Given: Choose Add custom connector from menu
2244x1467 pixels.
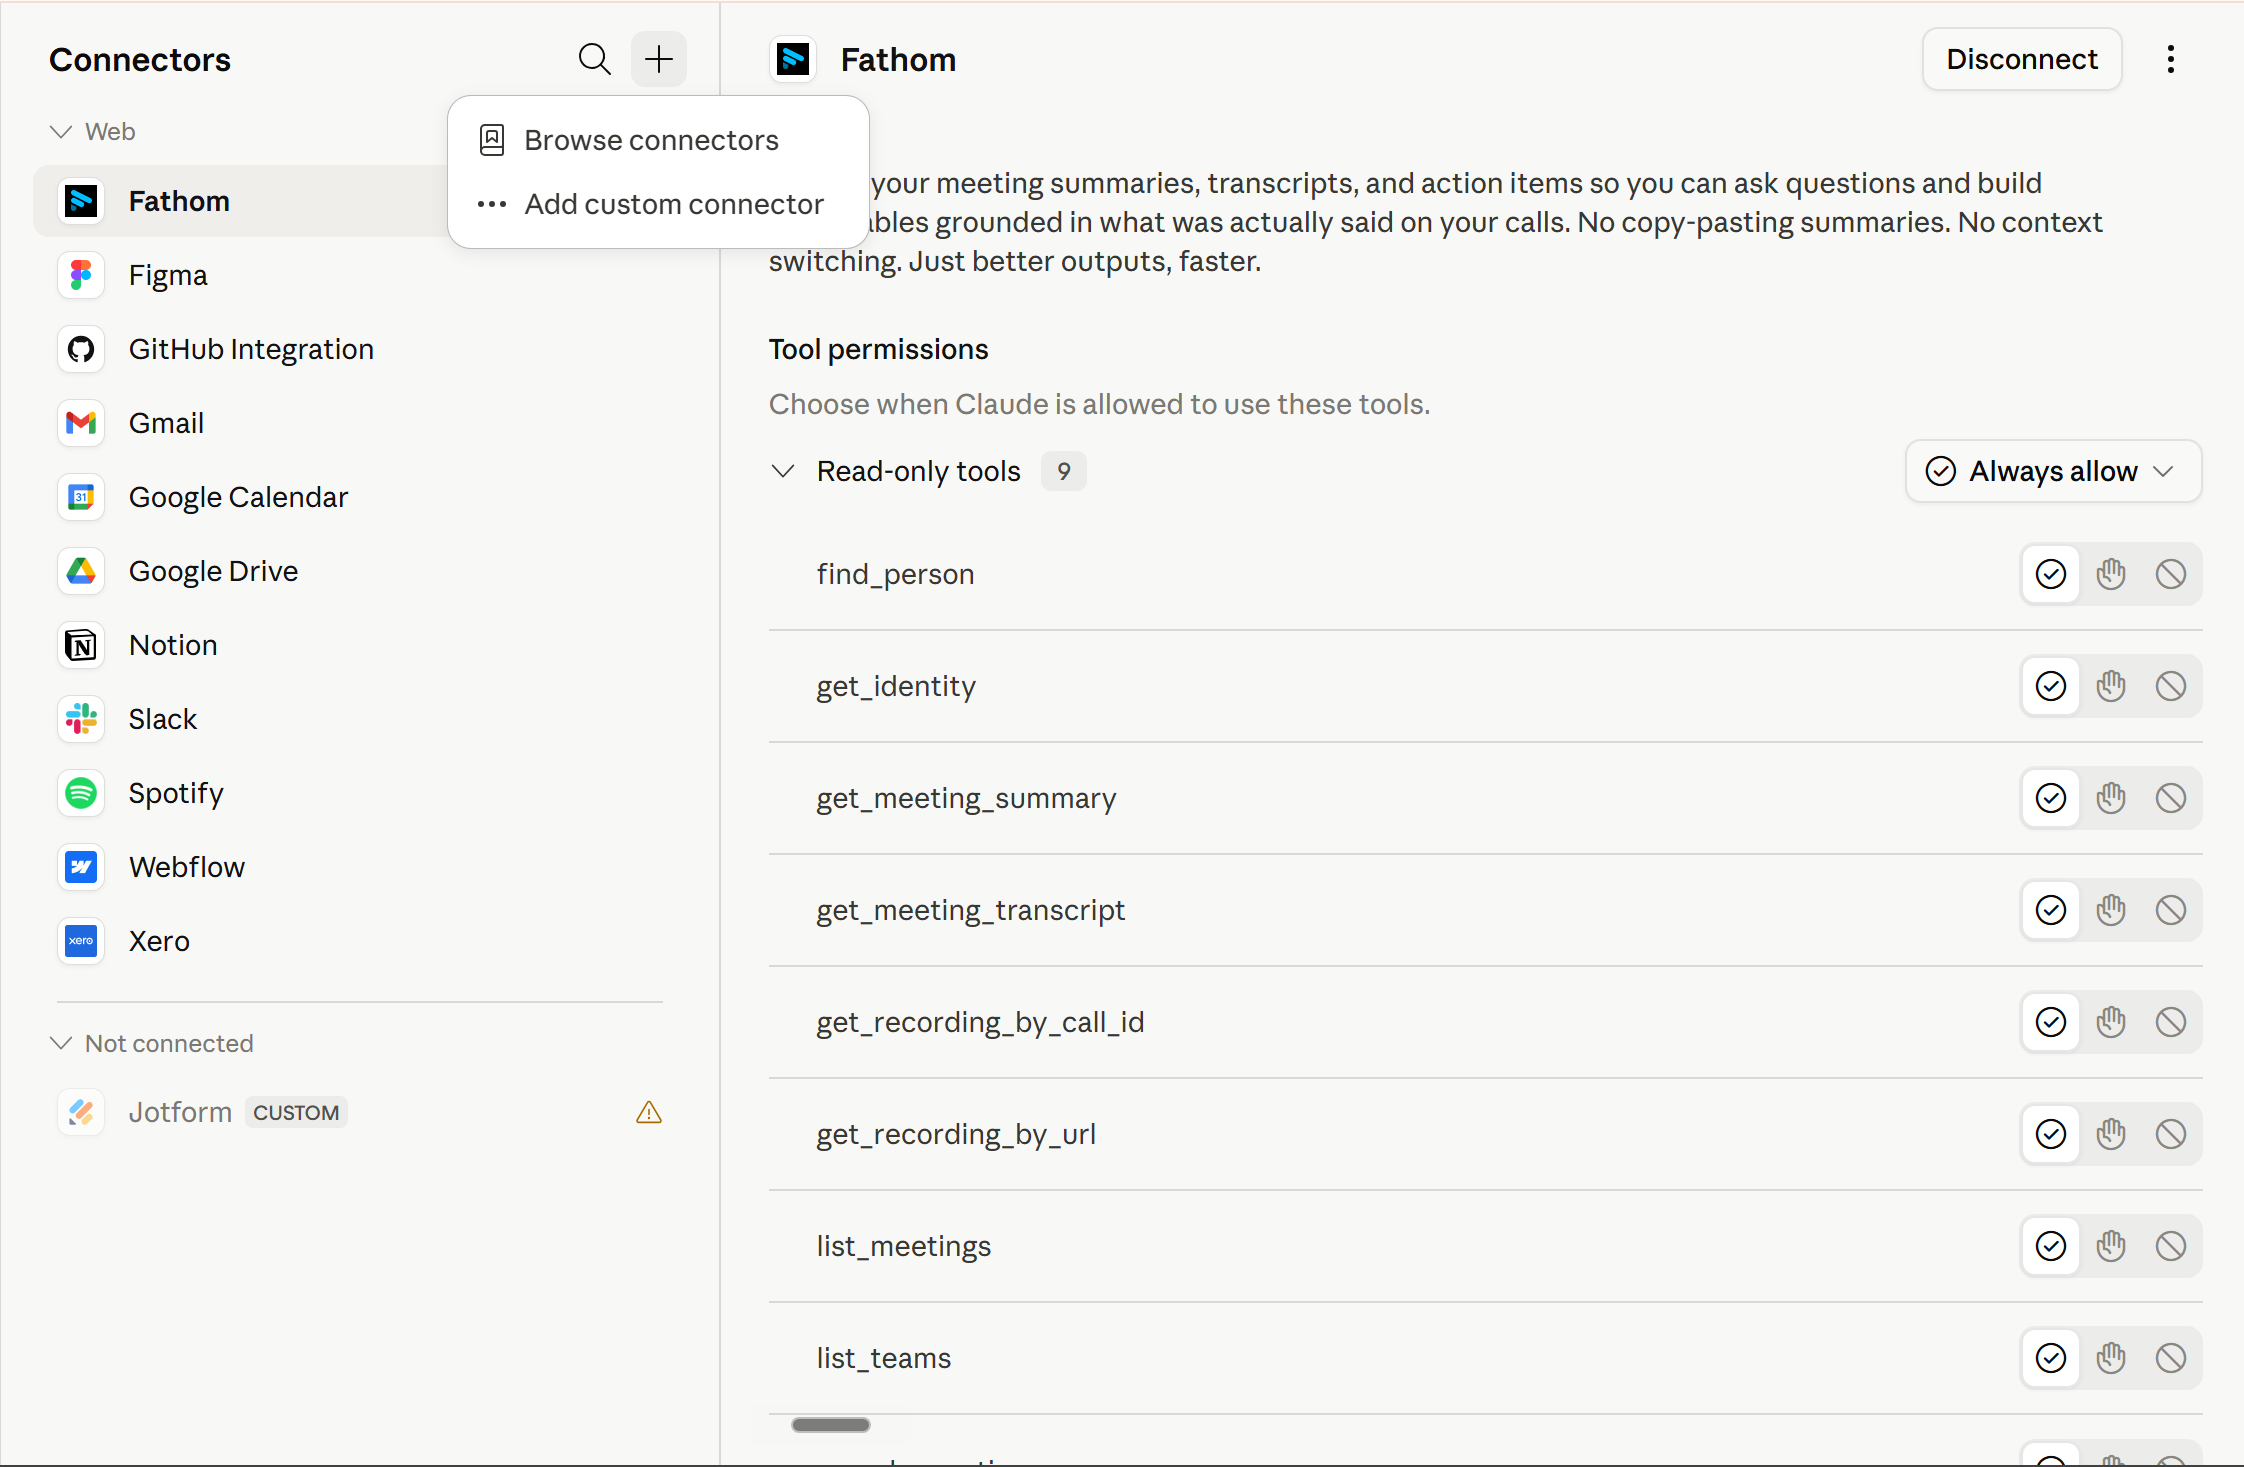Looking at the screenshot, I should pyautogui.click(x=658, y=204).
